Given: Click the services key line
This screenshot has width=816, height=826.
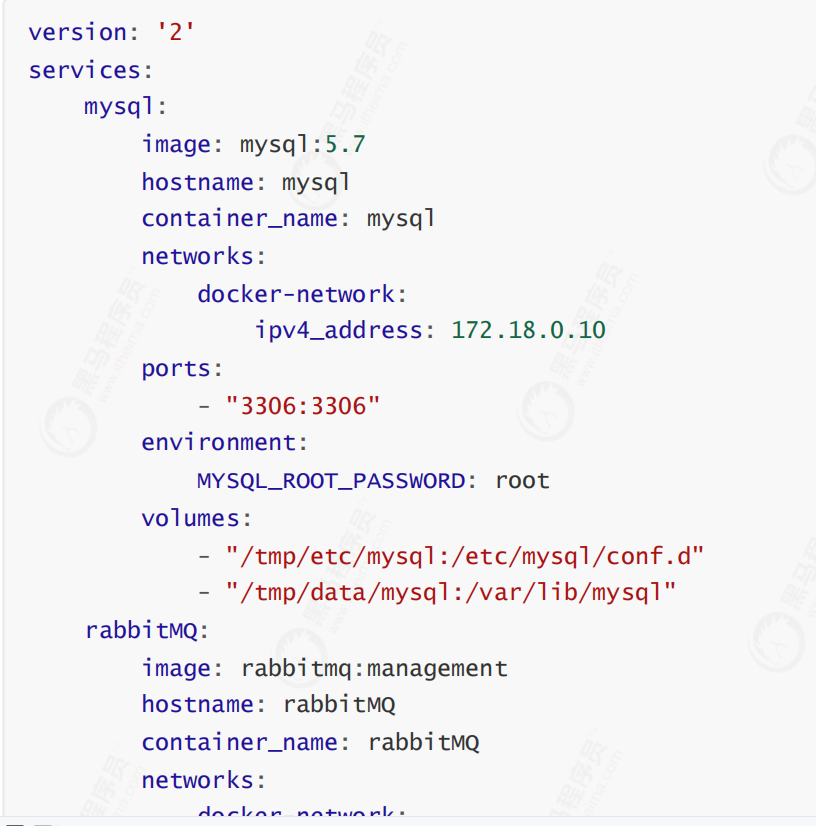Looking at the screenshot, I should (x=91, y=70).
